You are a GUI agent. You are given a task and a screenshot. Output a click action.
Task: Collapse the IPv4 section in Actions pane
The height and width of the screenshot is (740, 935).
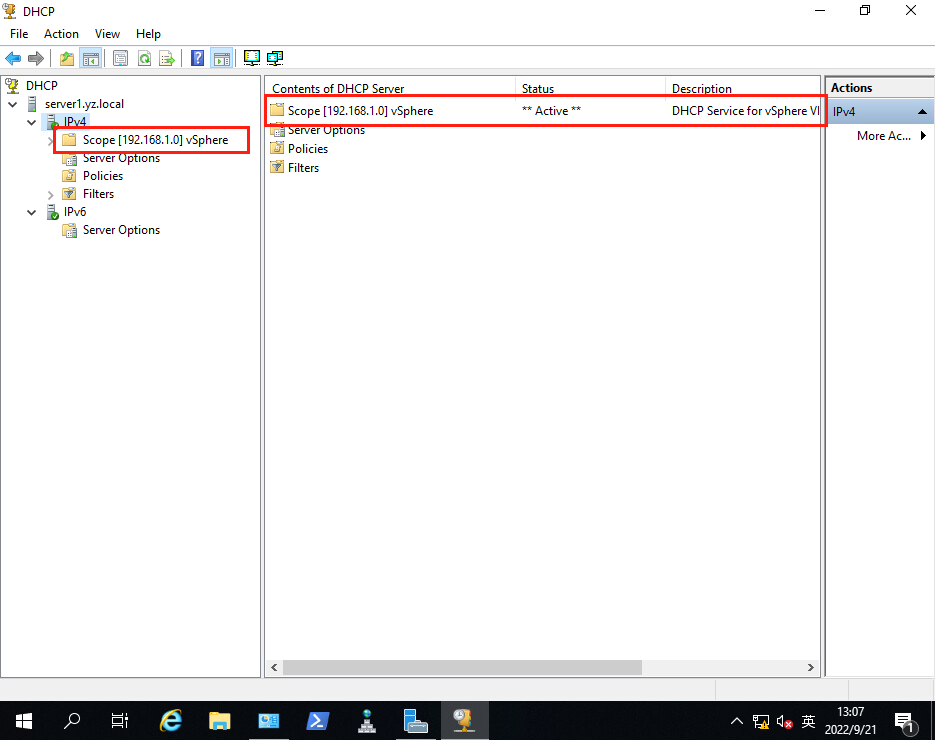point(922,111)
